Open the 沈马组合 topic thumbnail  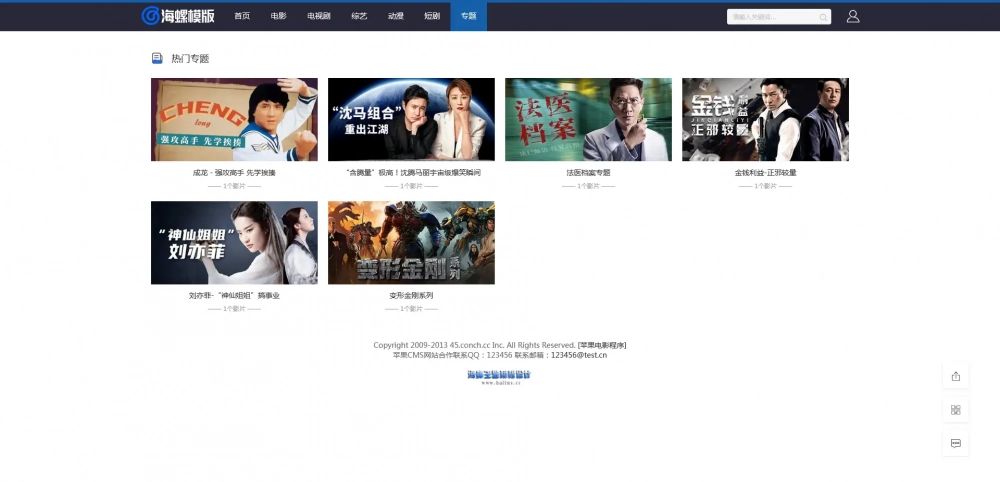tap(411, 119)
